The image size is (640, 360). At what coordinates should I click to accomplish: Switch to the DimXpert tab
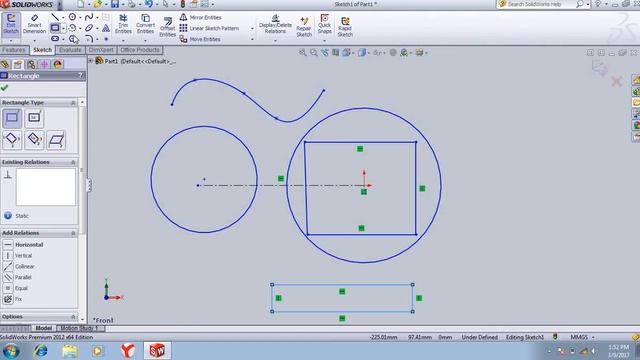100,50
